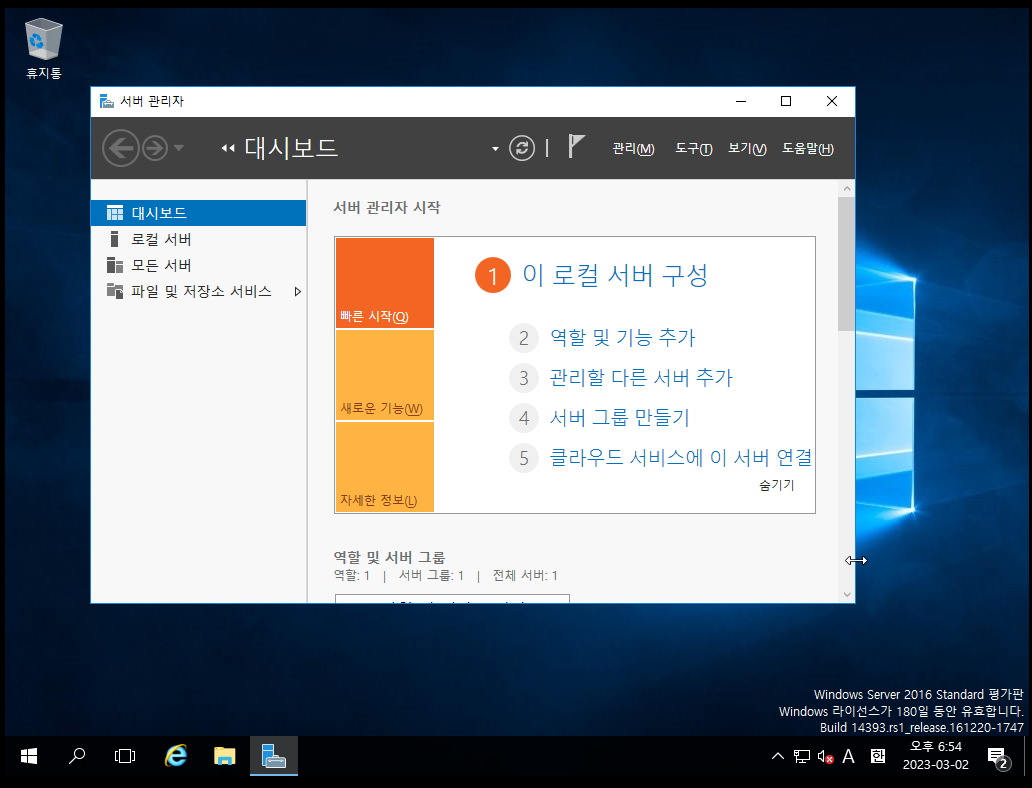Show hidden system tray icons chevron
This screenshot has width=1032, height=788.
click(777, 756)
